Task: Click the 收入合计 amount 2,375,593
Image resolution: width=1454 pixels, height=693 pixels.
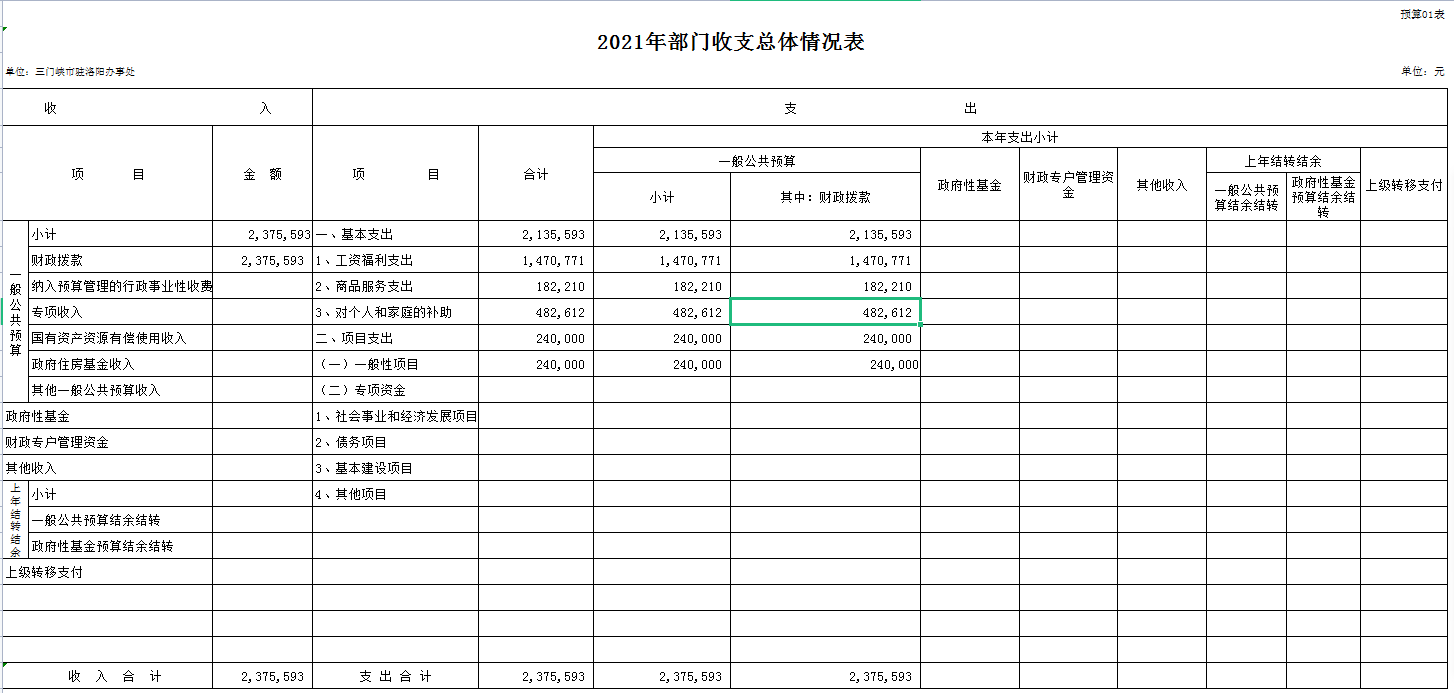Action: pos(272,676)
